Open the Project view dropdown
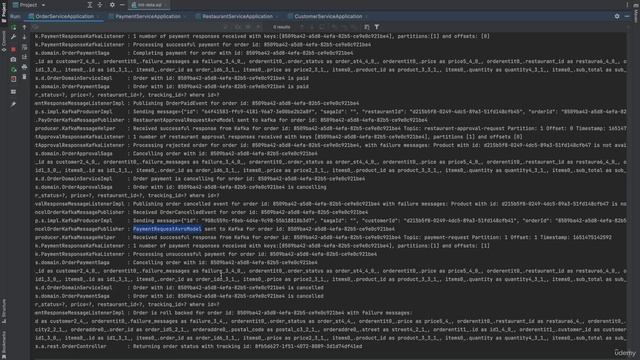 point(29,5)
